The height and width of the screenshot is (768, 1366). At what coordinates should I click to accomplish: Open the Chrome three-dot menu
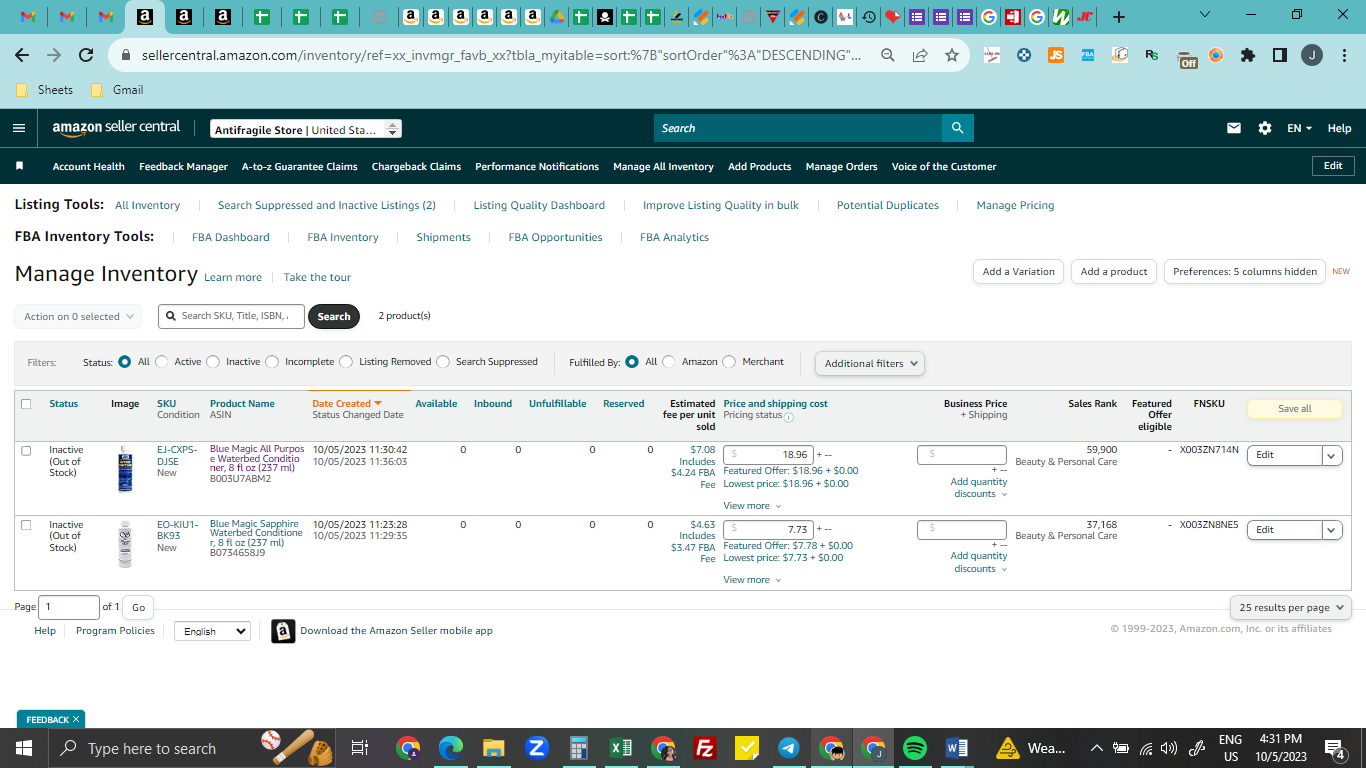[x=1343, y=55]
